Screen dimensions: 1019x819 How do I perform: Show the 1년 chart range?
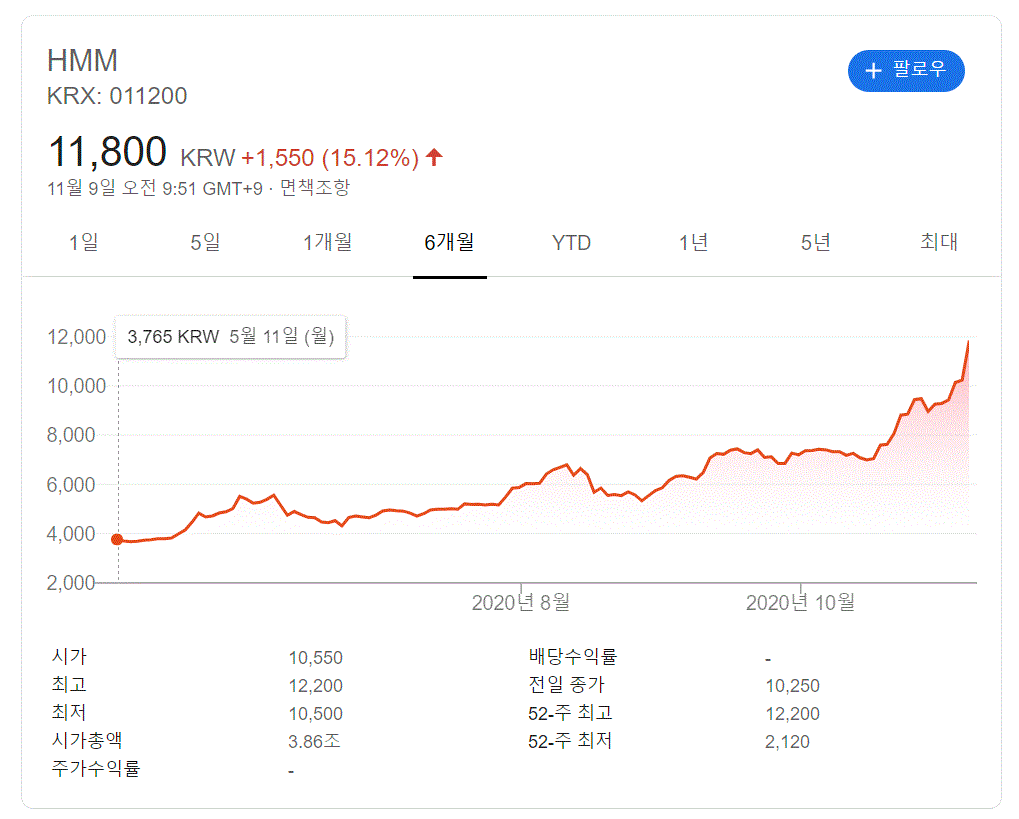coord(693,242)
